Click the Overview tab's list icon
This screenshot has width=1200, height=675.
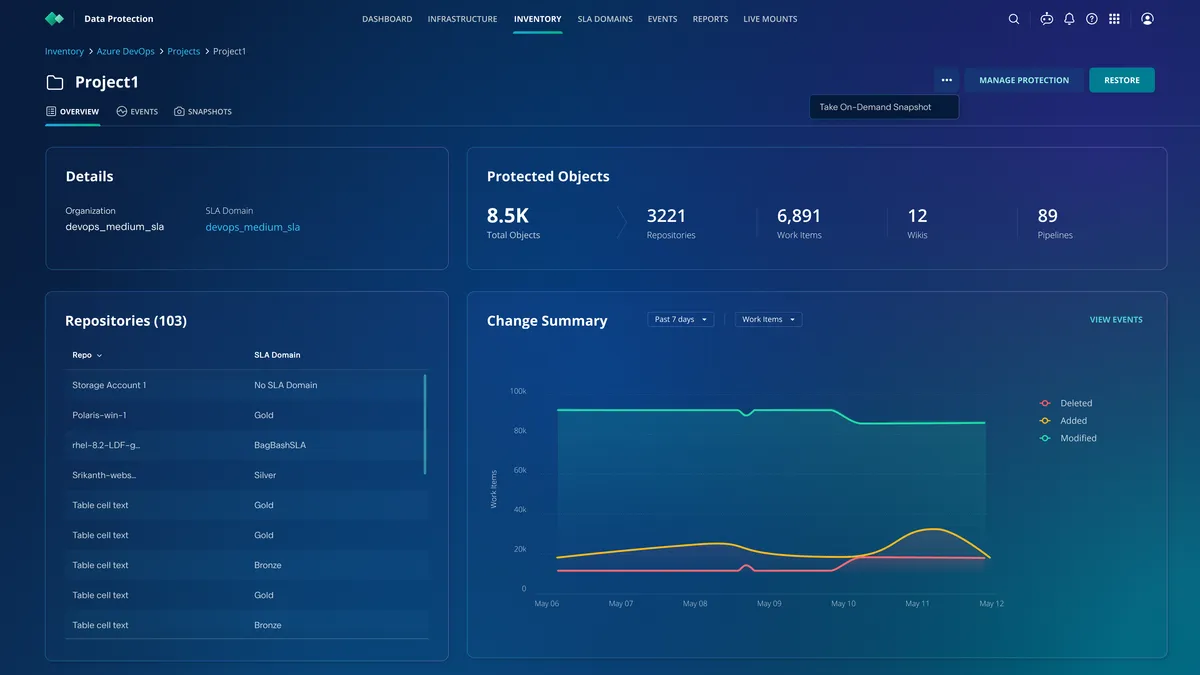coord(51,112)
